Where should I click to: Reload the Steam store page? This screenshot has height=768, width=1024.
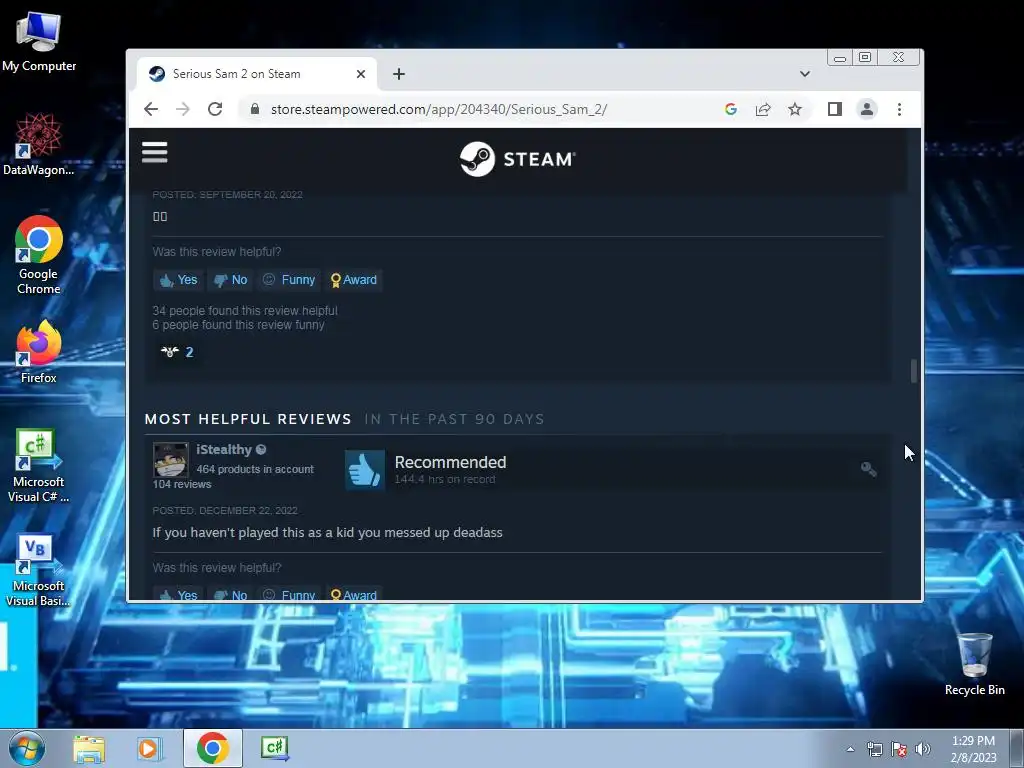point(215,109)
